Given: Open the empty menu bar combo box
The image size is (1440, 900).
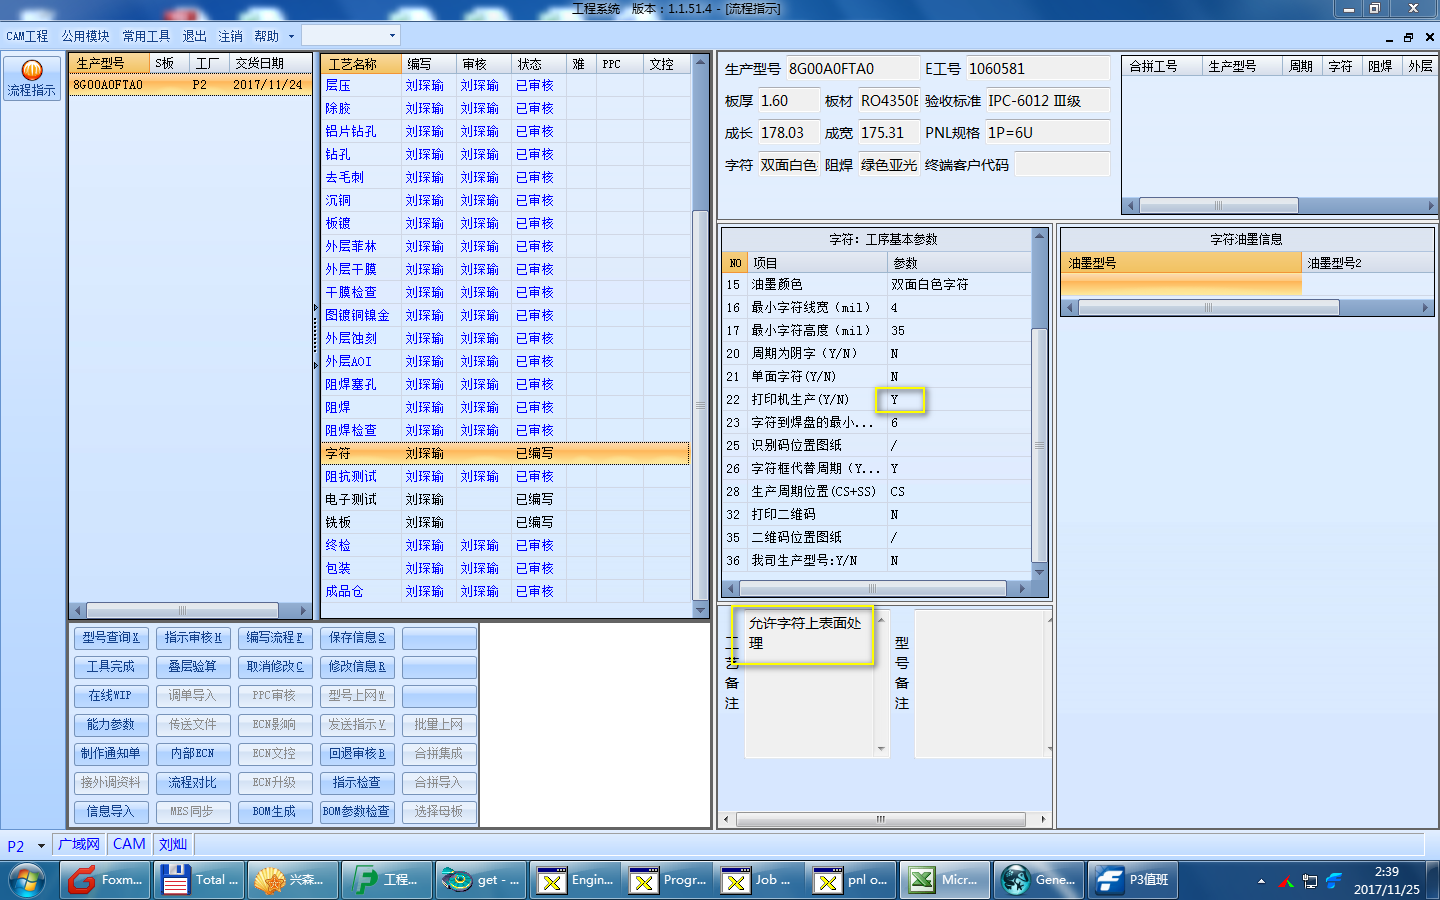Looking at the screenshot, I should [351, 35].
